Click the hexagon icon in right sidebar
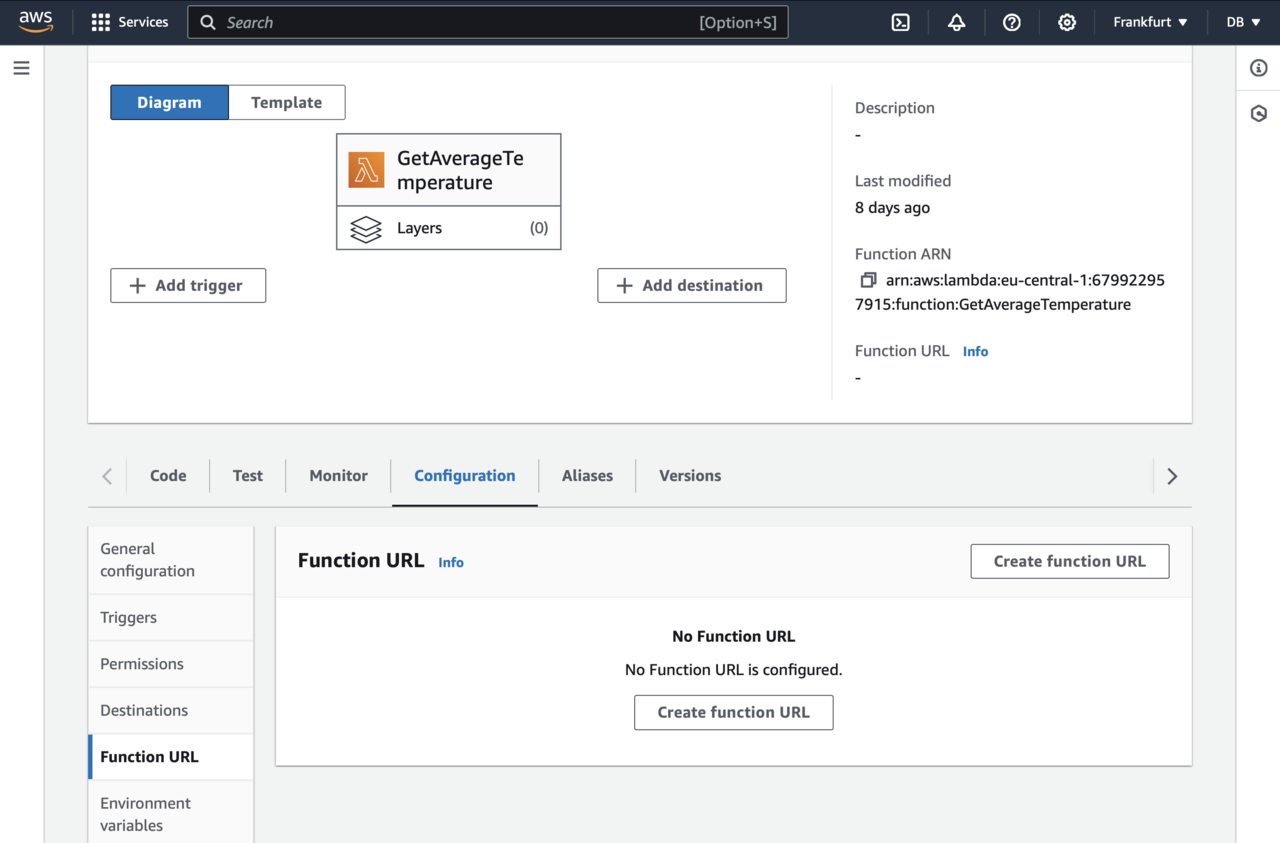The width and height of the screenshot is (1280, 843). (x=1258, y=113)
